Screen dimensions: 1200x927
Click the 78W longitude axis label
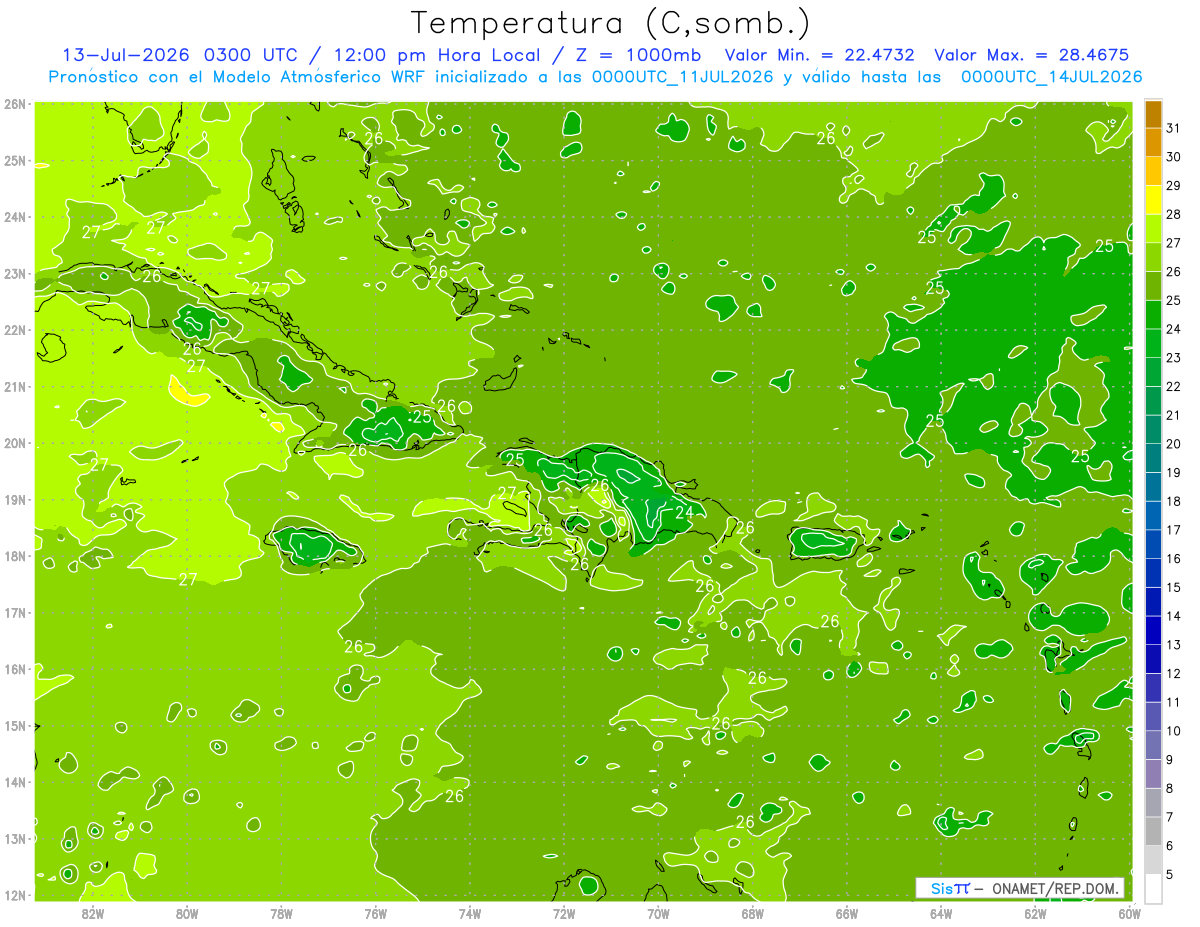click(x=281, y=913)
